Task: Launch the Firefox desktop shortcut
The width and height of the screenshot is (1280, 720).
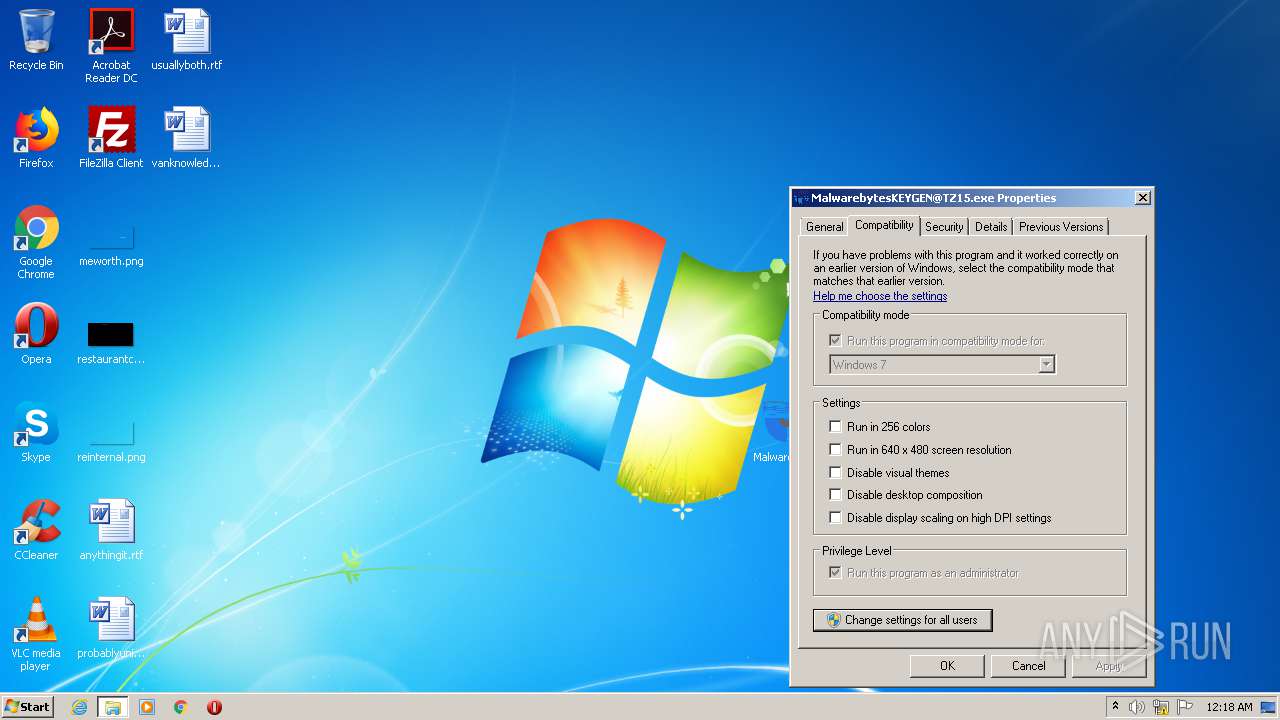Action: click(36, 138)
